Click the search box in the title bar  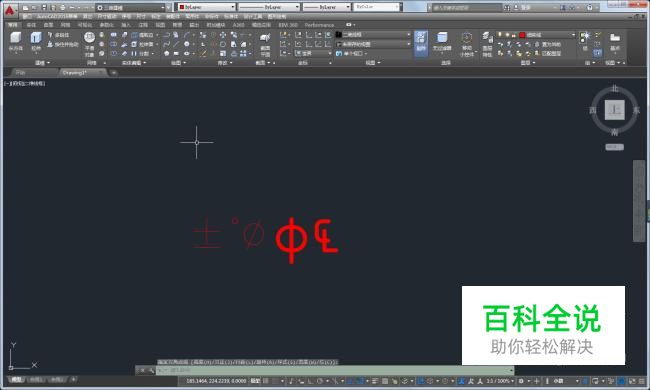pos(466,7)
